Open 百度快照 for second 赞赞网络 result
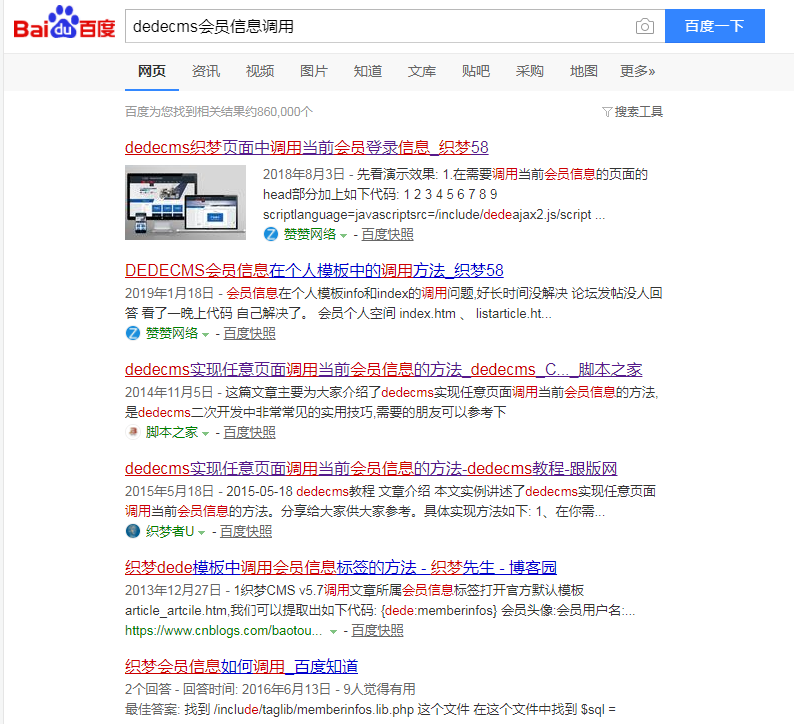The width and height of the screenshot is (794, 724). pyautogui.click(x=250, y=334)
